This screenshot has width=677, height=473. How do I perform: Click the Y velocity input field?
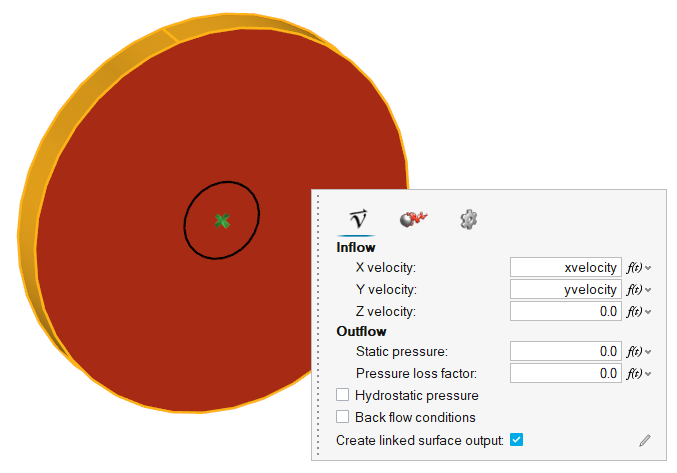click(x=565, y=289)
